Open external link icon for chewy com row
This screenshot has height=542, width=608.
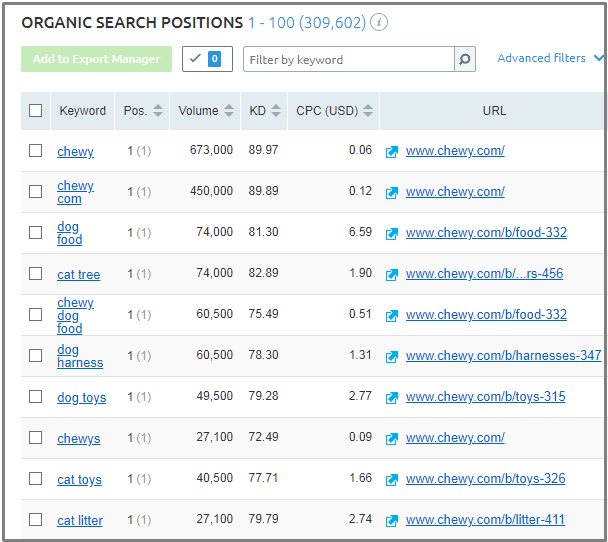(392, 193)
